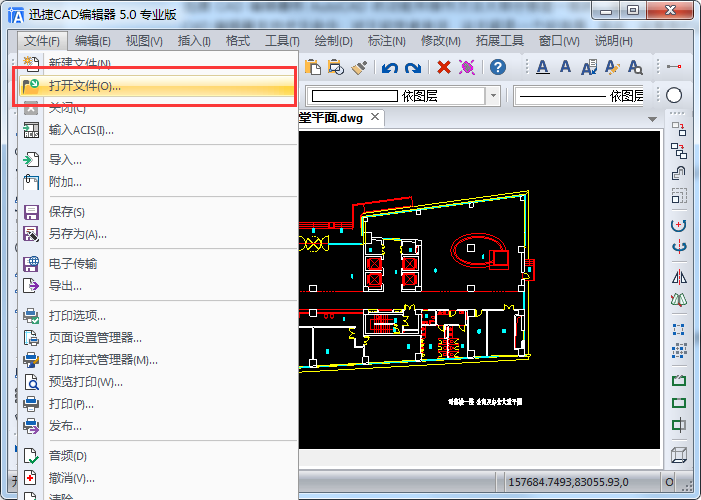Click the magnifier page icon beside 预览打印

(31, 382)
